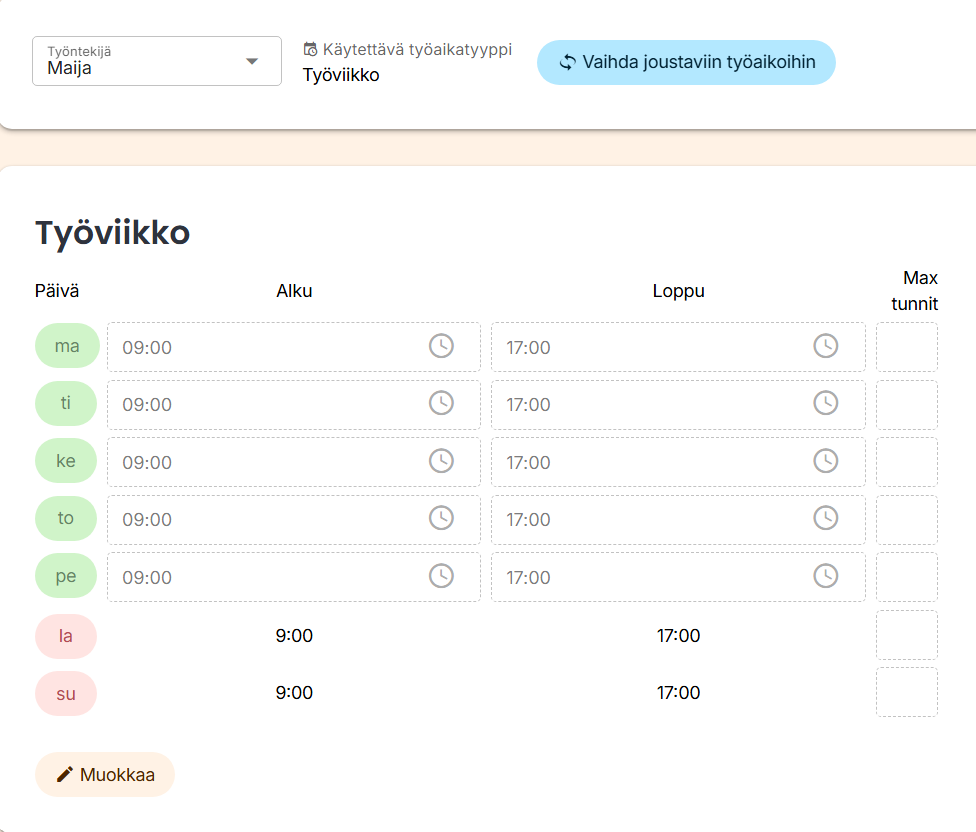Toggle the Friday 'pe' day chip
Screen dimensions: 976x832
pyautogui.click(x=66, y=576)
